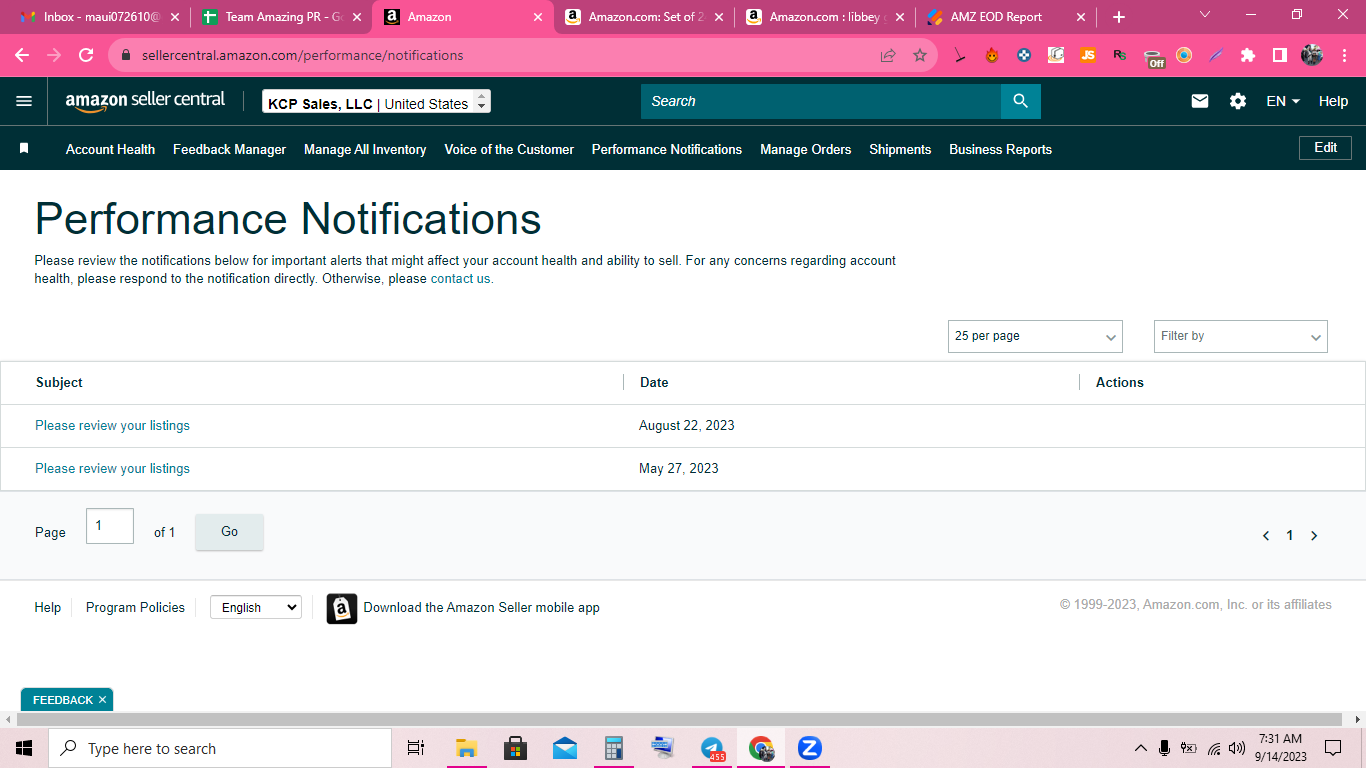The width and height of the screenshot is (1366, 768).
Task: Click the share page icon
Action: tap(888, 55)
